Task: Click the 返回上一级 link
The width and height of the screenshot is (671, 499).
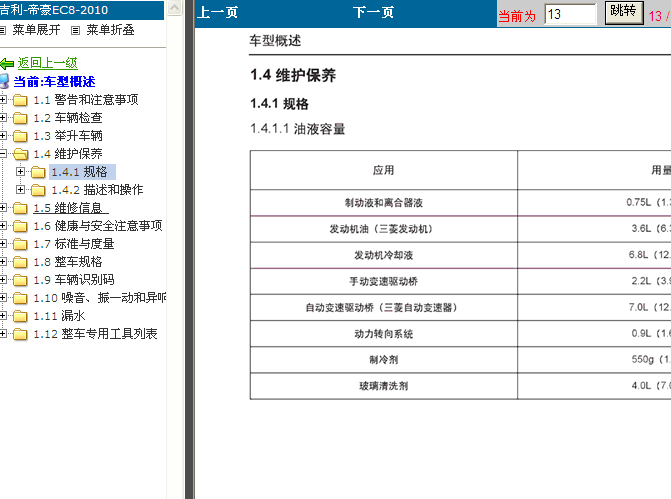Action: [48, 63]
